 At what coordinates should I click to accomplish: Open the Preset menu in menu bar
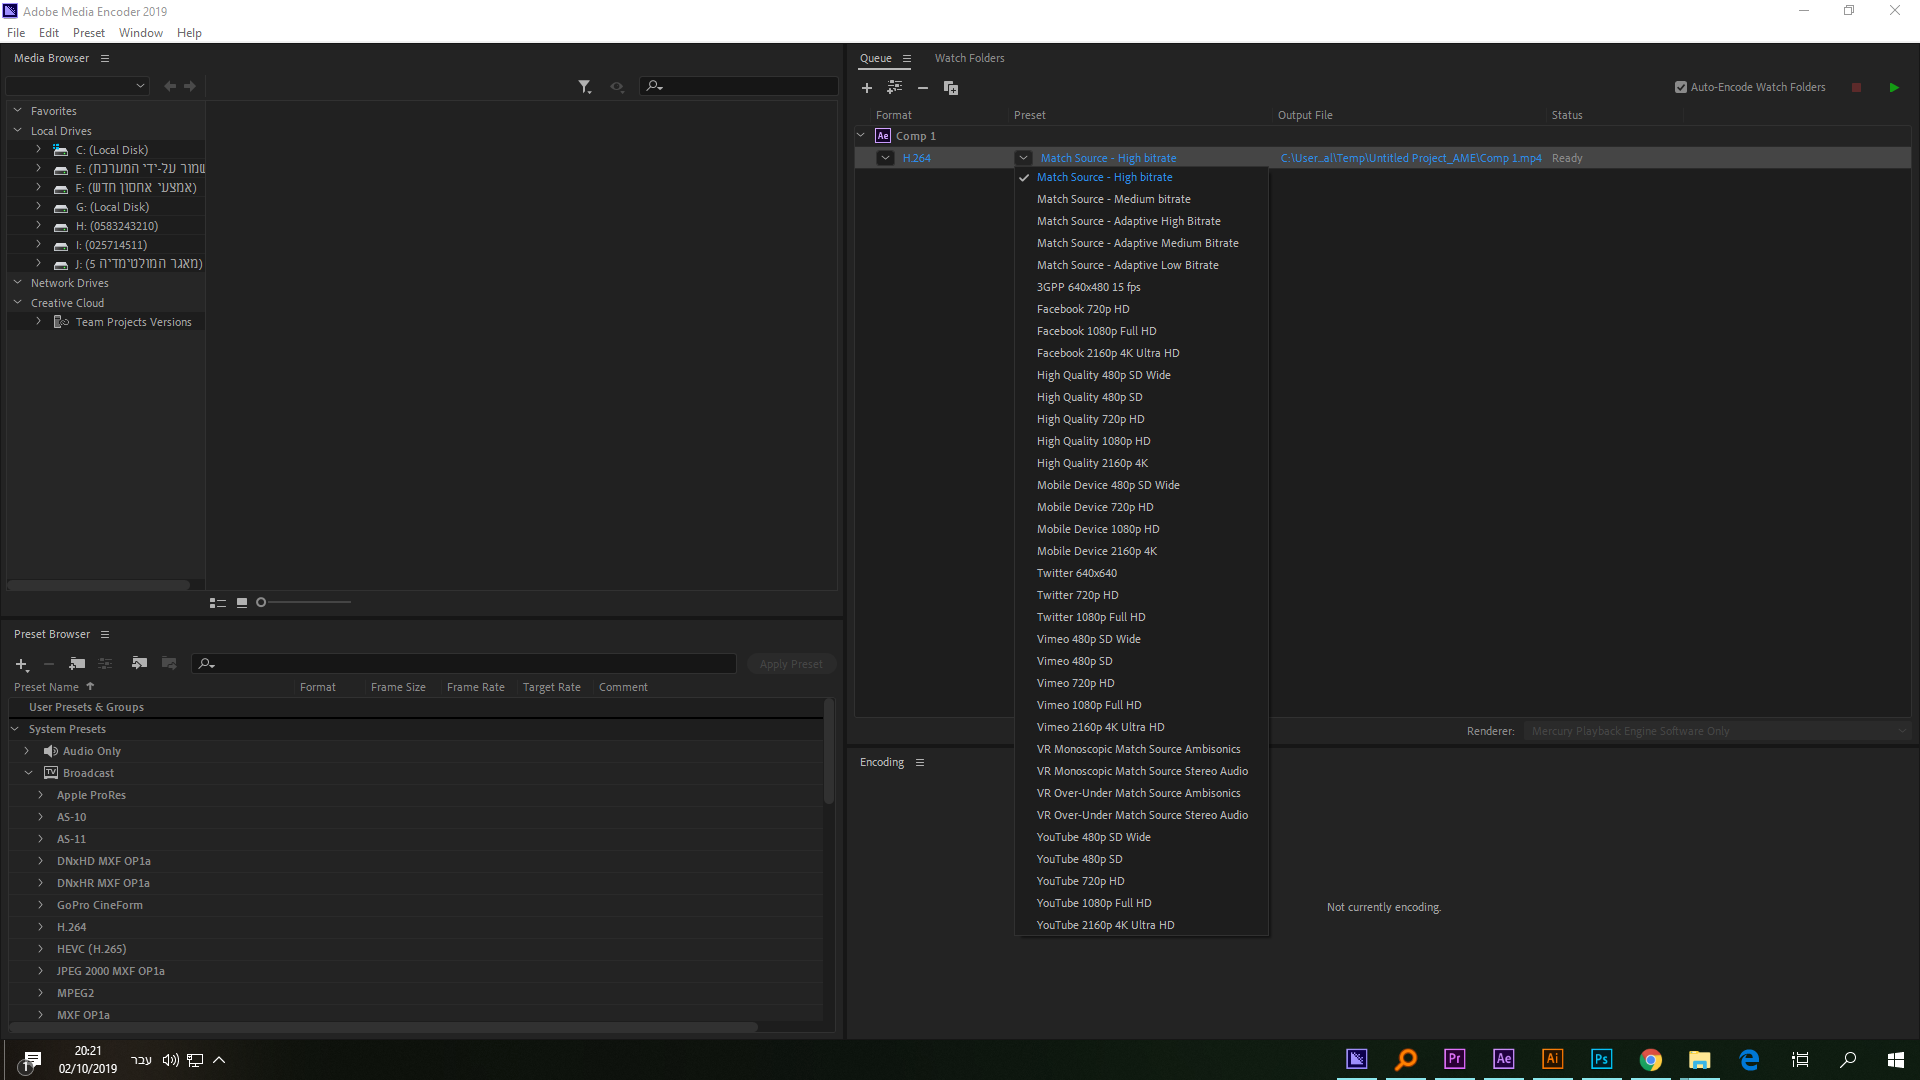88,33
